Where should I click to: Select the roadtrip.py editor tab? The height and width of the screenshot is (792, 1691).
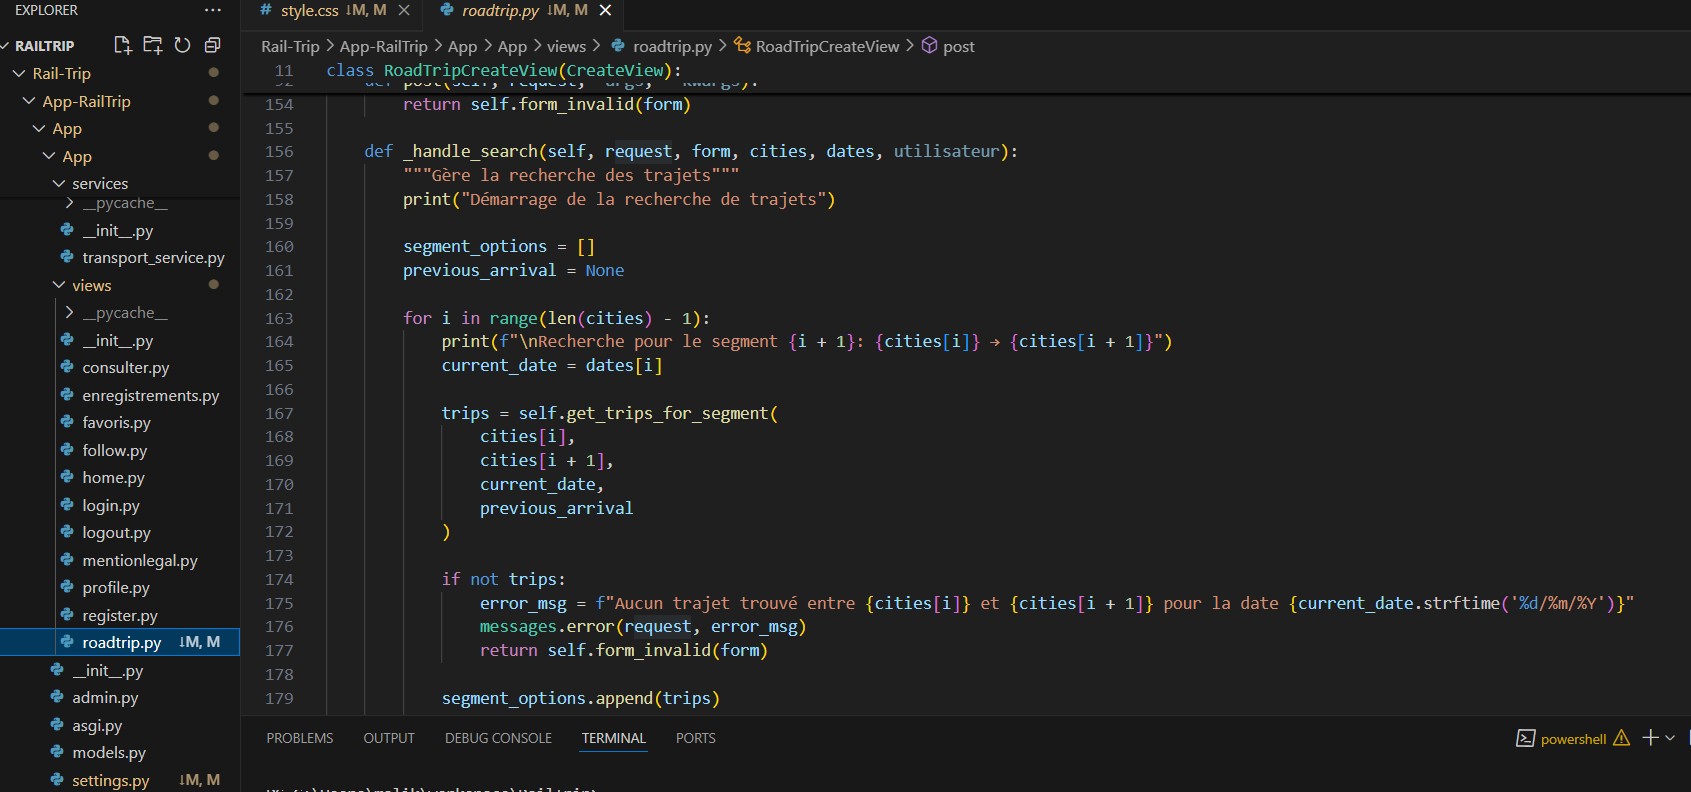click(x=525, y=10)
